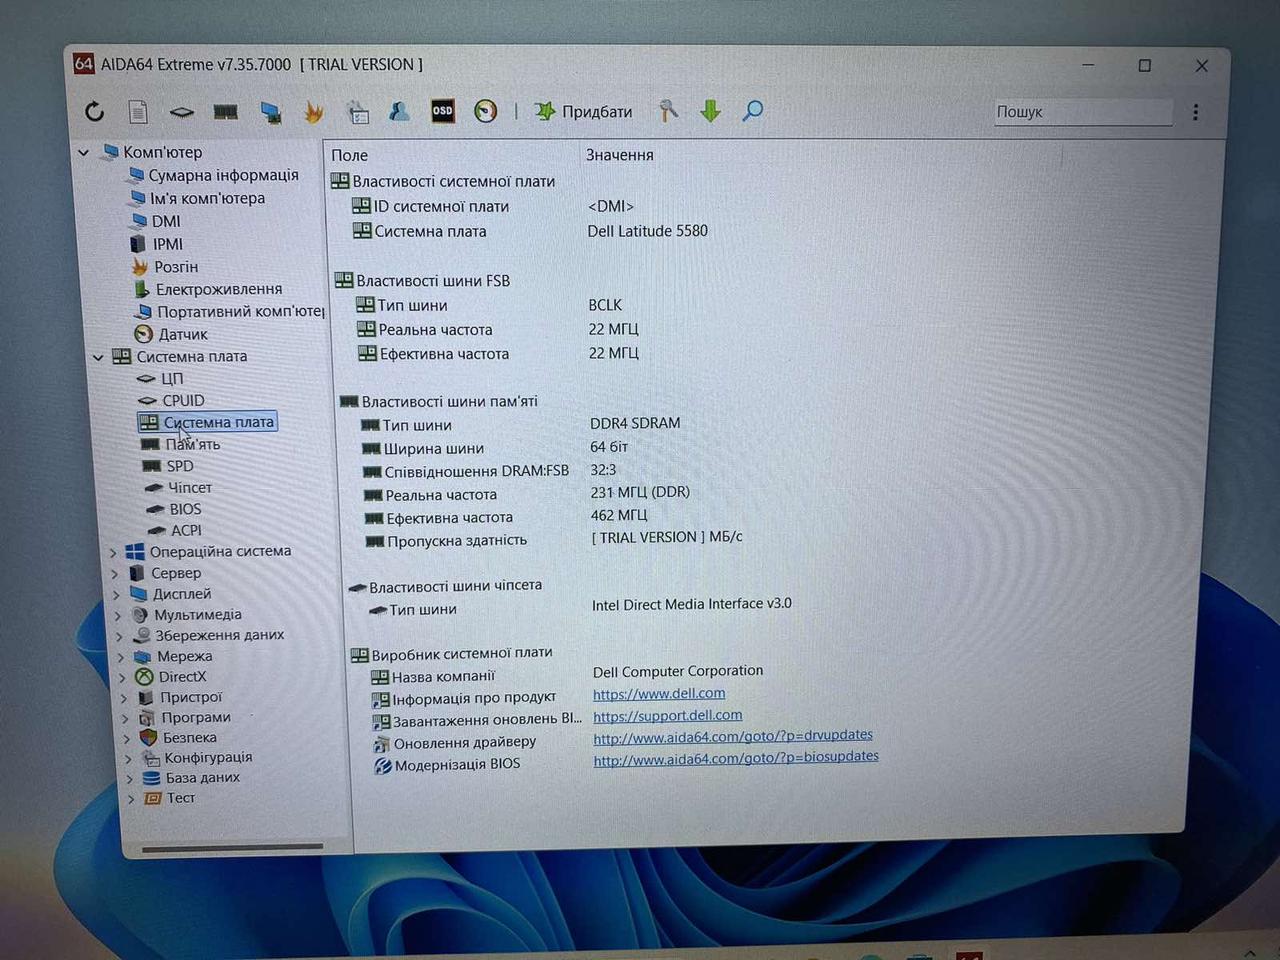Expand the Мультимедіа tree node

click(x=118, y=616)
